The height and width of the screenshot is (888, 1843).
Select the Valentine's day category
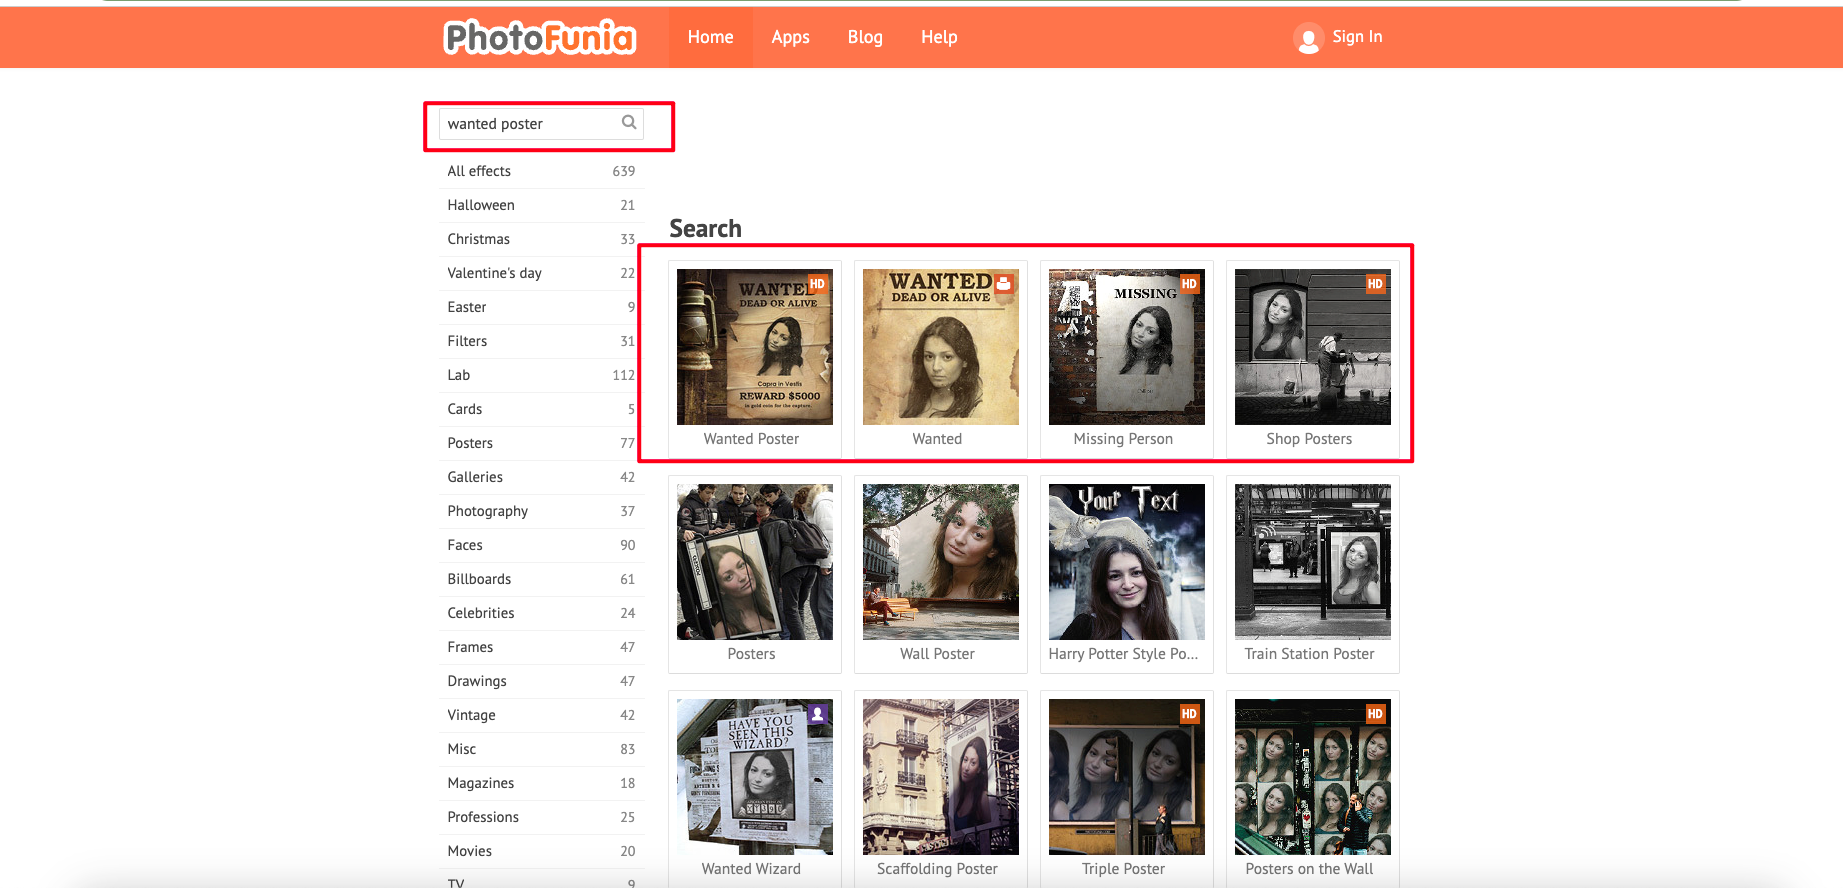coord(541,273)
